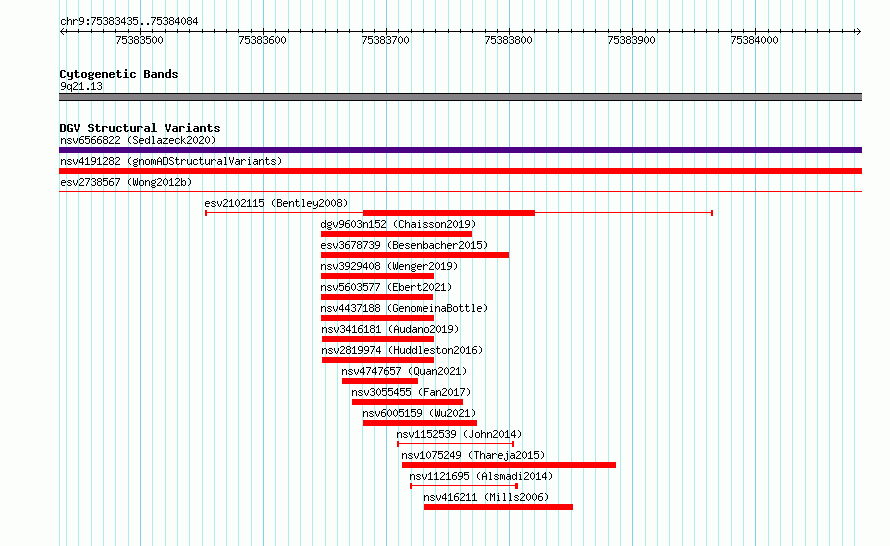Open the nsv4191282 (gnomADStructuralVariants) label

click(x=171, y=161)
